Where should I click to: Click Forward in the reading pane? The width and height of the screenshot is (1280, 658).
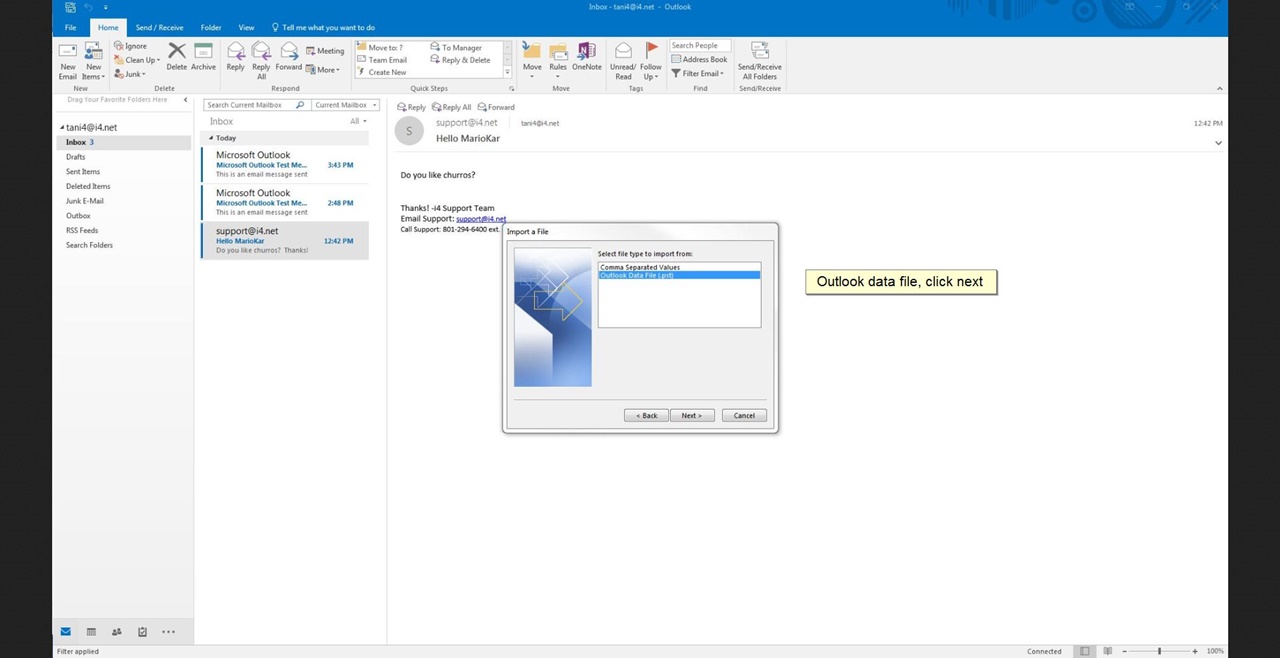496,107
